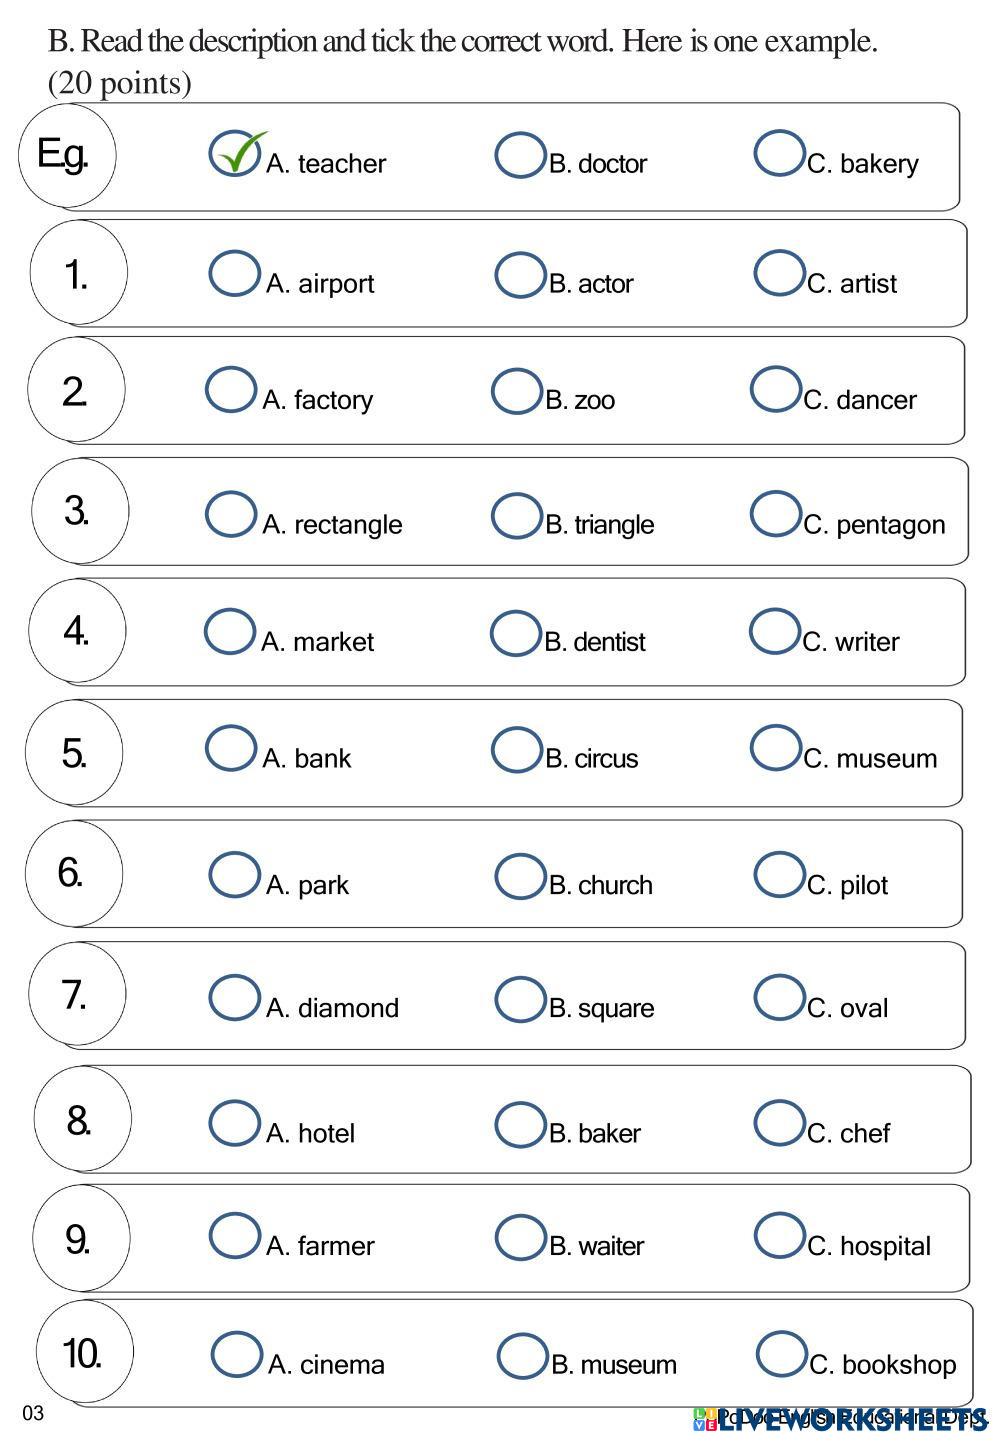Click the checked circle for A. teacher
Screen dimensions: 1000x1444
234,153
